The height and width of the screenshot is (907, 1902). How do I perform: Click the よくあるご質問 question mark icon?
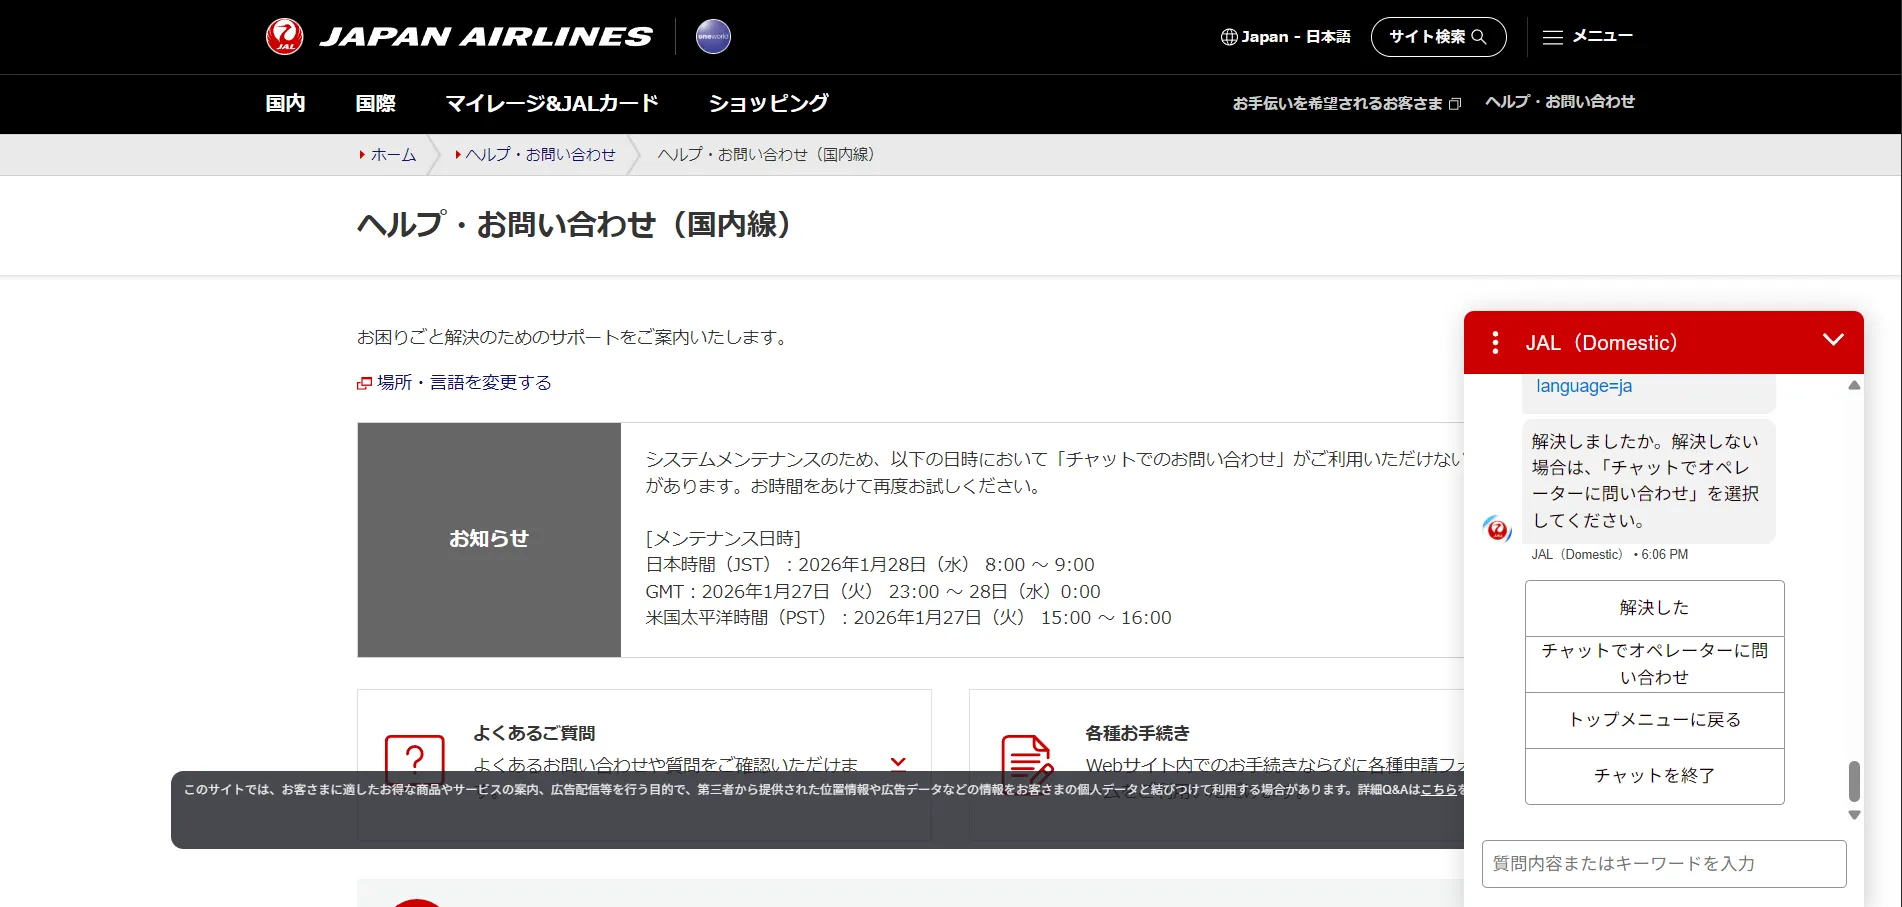point(414,760)
